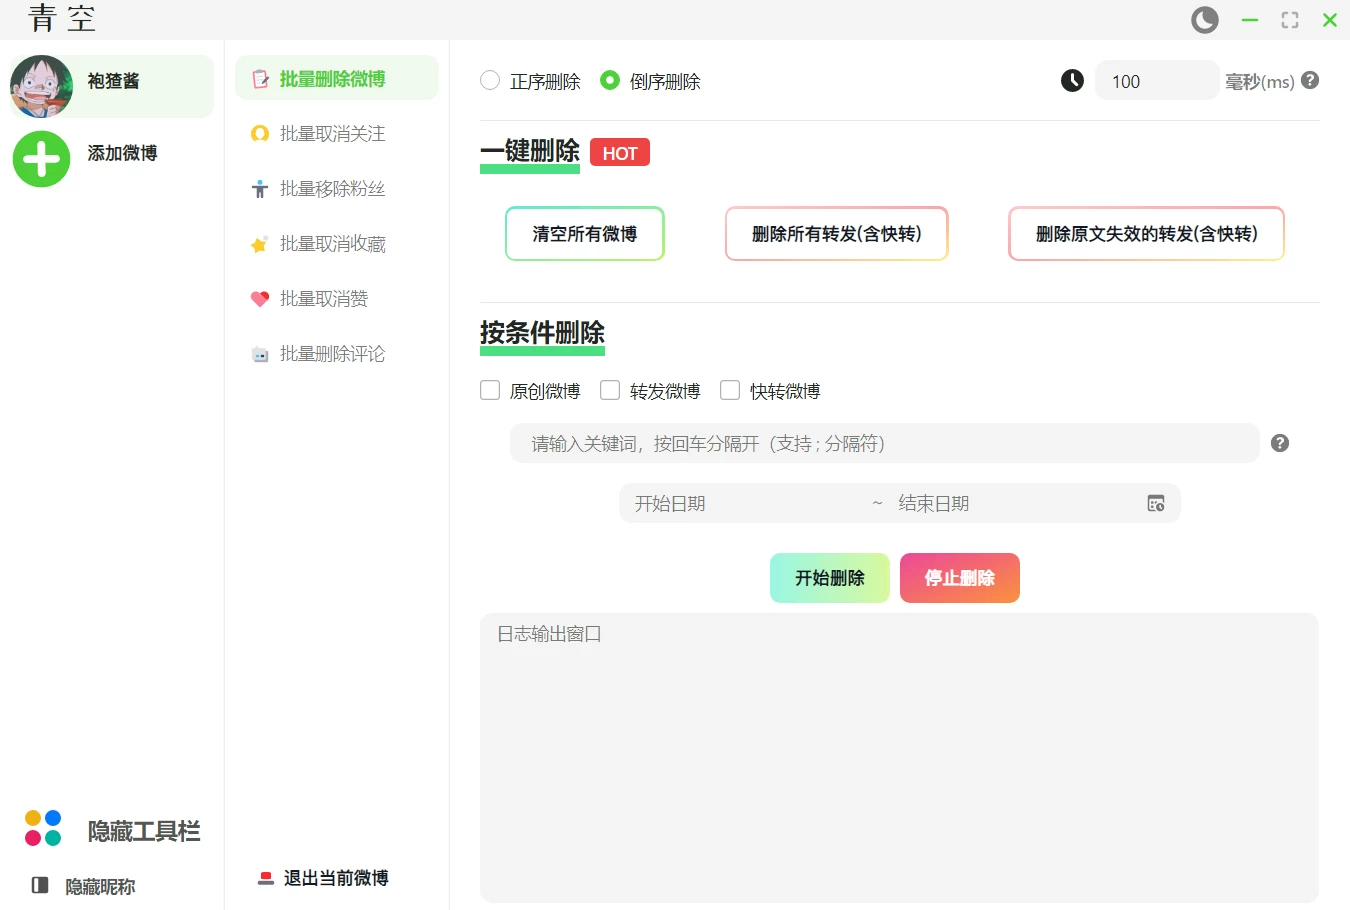
Task: Click help icon beside keyword field
Action: click(1280, 443)
